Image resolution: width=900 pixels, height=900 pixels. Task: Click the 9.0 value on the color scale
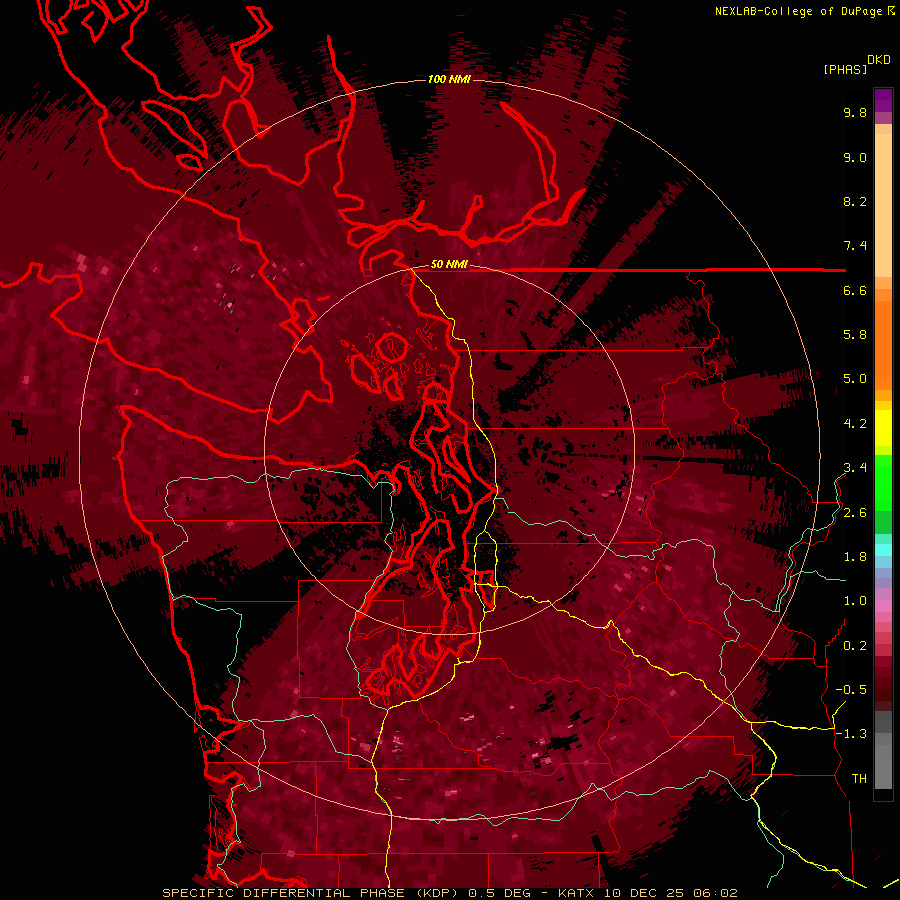point(855,158)
